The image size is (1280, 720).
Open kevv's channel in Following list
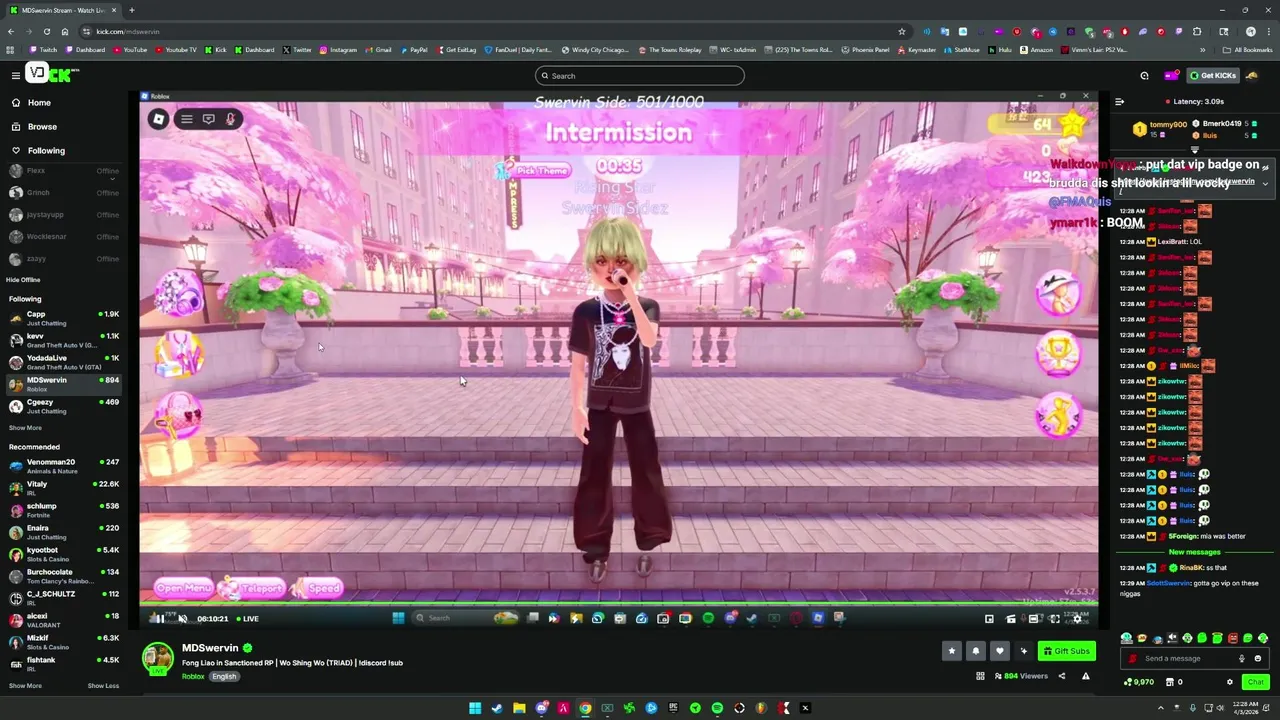(64, 340)
